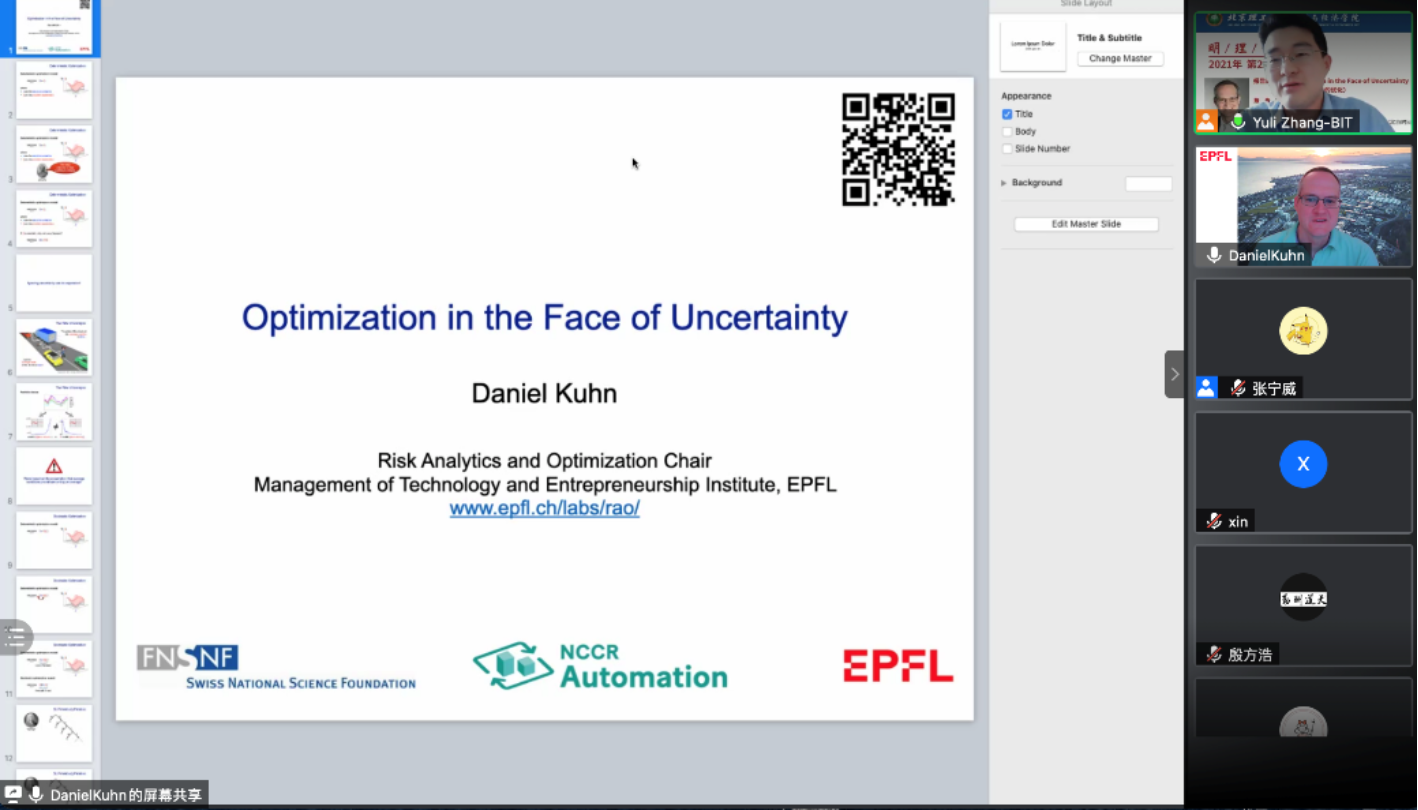1418x810 pixels.
Task: Click the muted microphone icon for xin
Action: (x=1214, y=521)
